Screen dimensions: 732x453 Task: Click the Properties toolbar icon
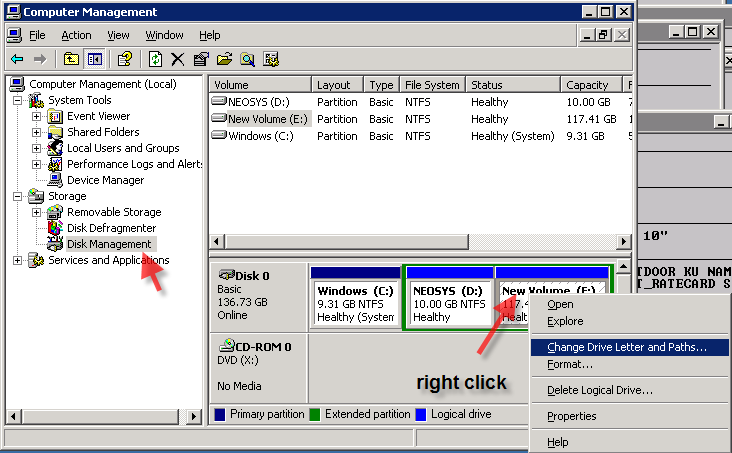pos(201,59)
